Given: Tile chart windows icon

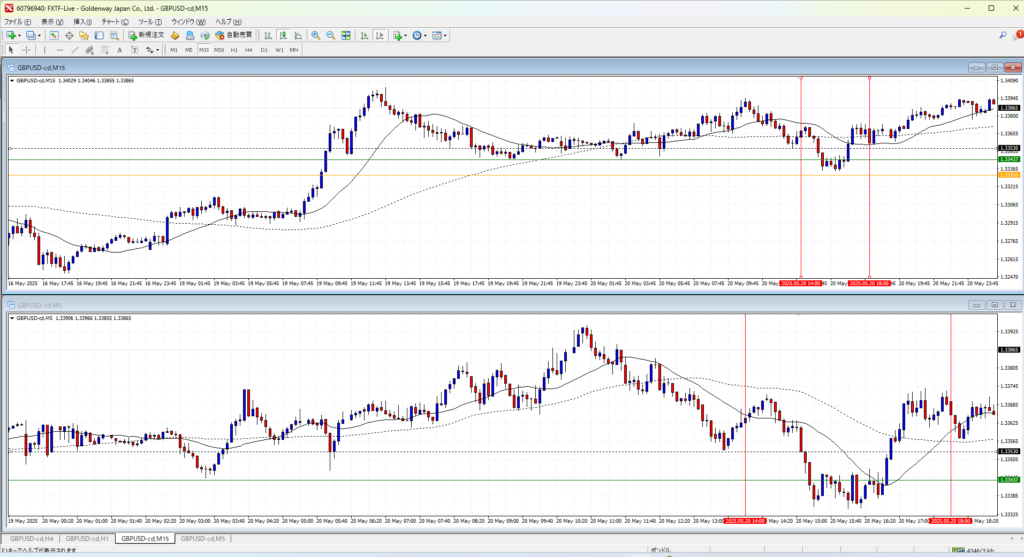Looking at the screenshot, I should coord(346,35).
